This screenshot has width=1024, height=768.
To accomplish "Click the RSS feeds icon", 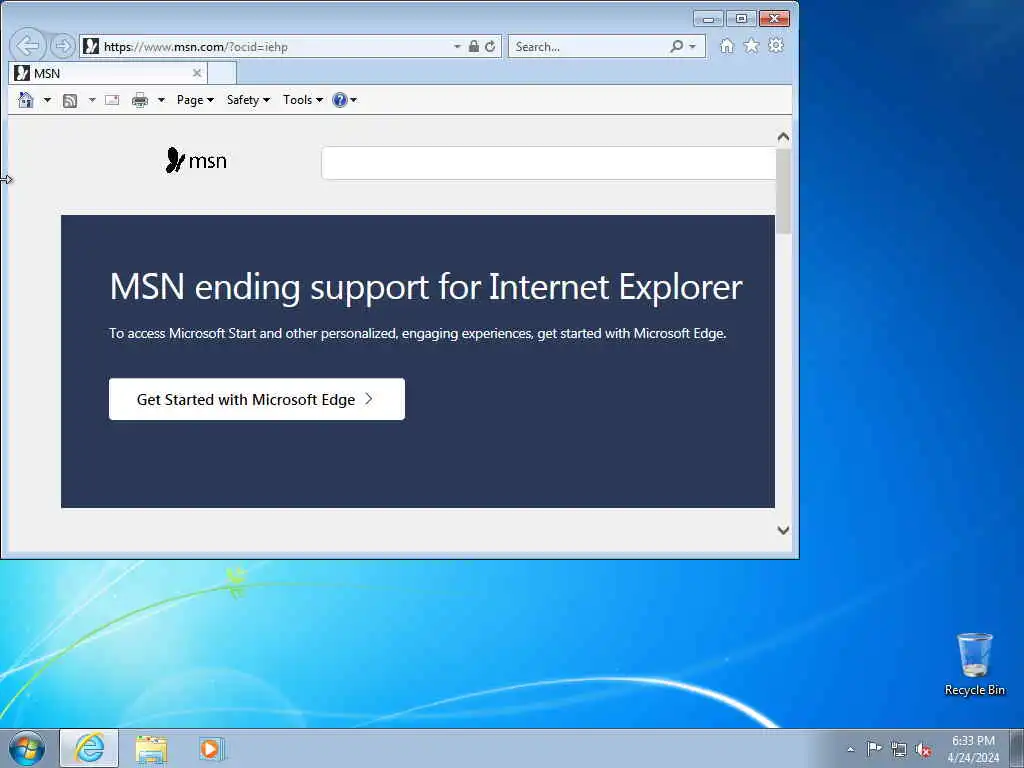I will (70, 100).
